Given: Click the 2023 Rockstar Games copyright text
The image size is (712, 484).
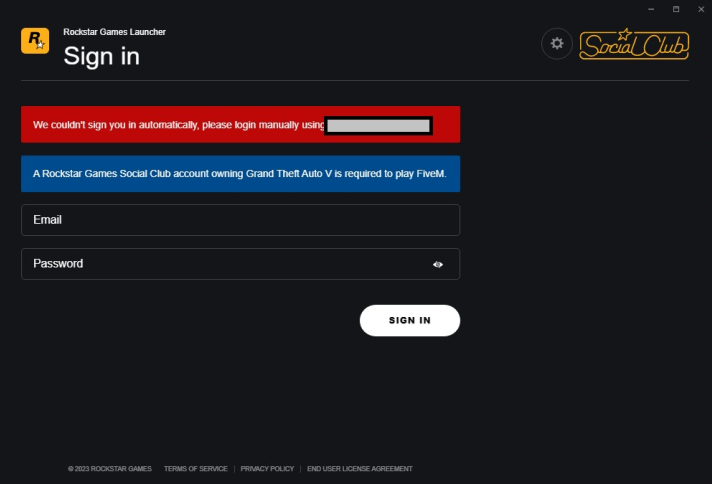Looking at the screenshot, I should (x=110, y=469).
